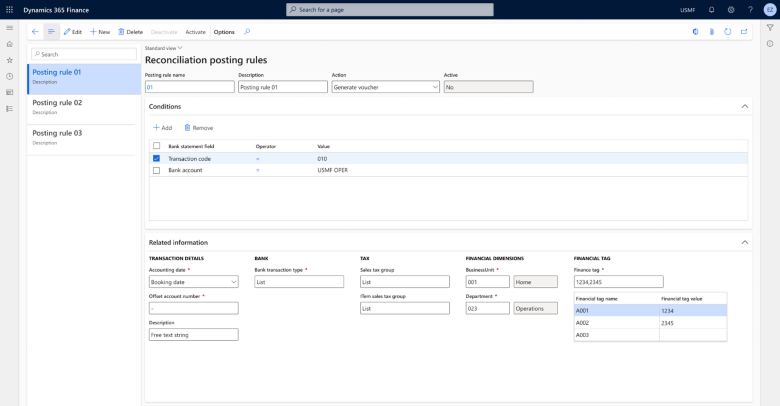Click Add in the Conditions section
Viewport: 780px width, 406px height.
click(162, 128)
